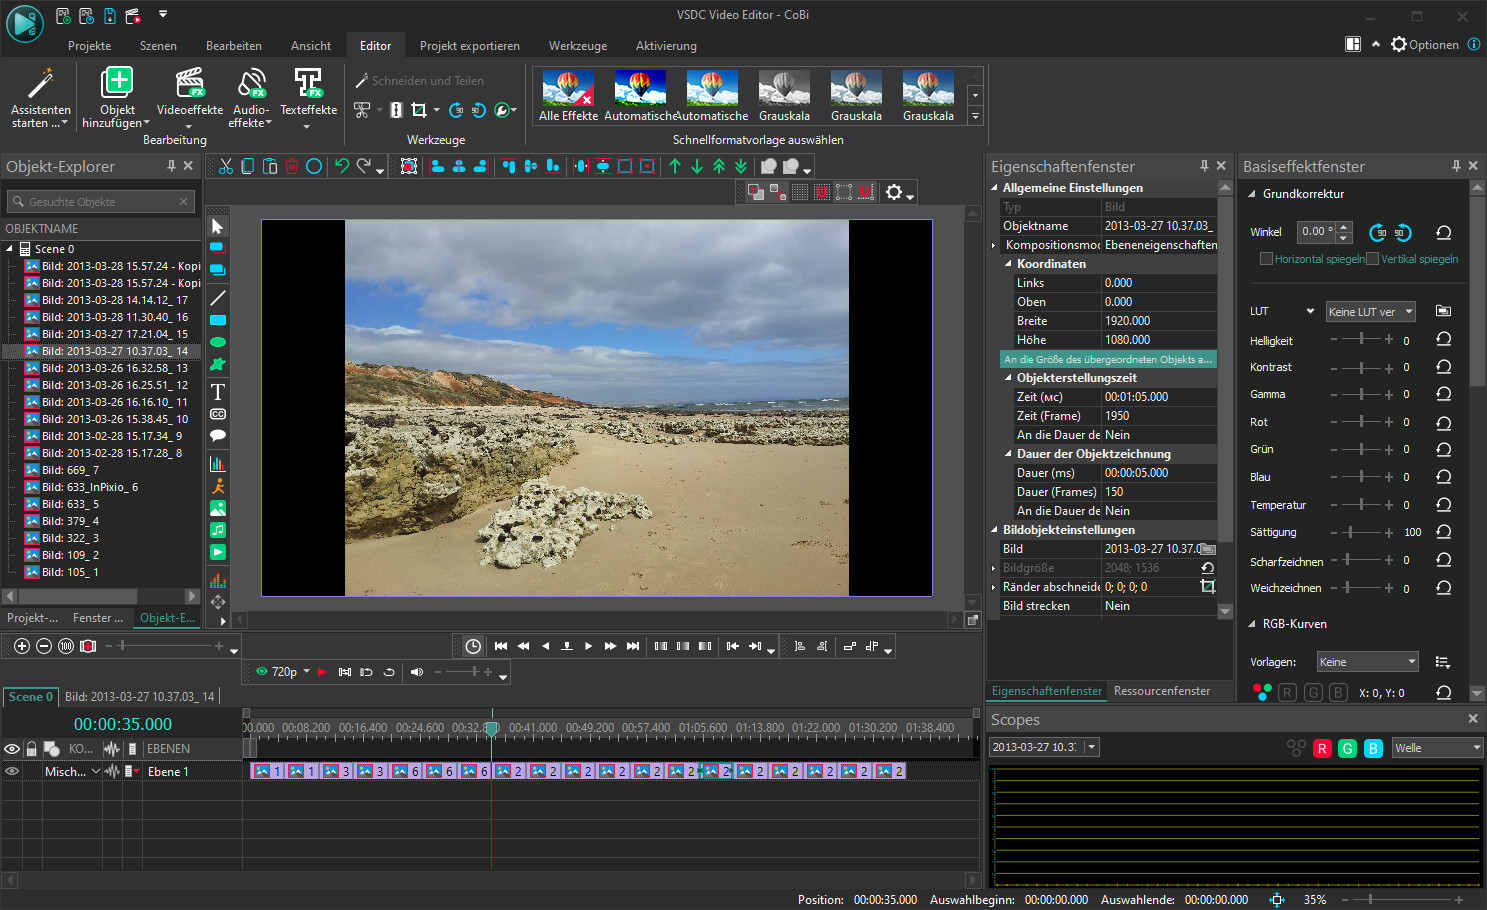Click the speaker volume icon
Screen dimensions: 1487x910
point(417,672)
